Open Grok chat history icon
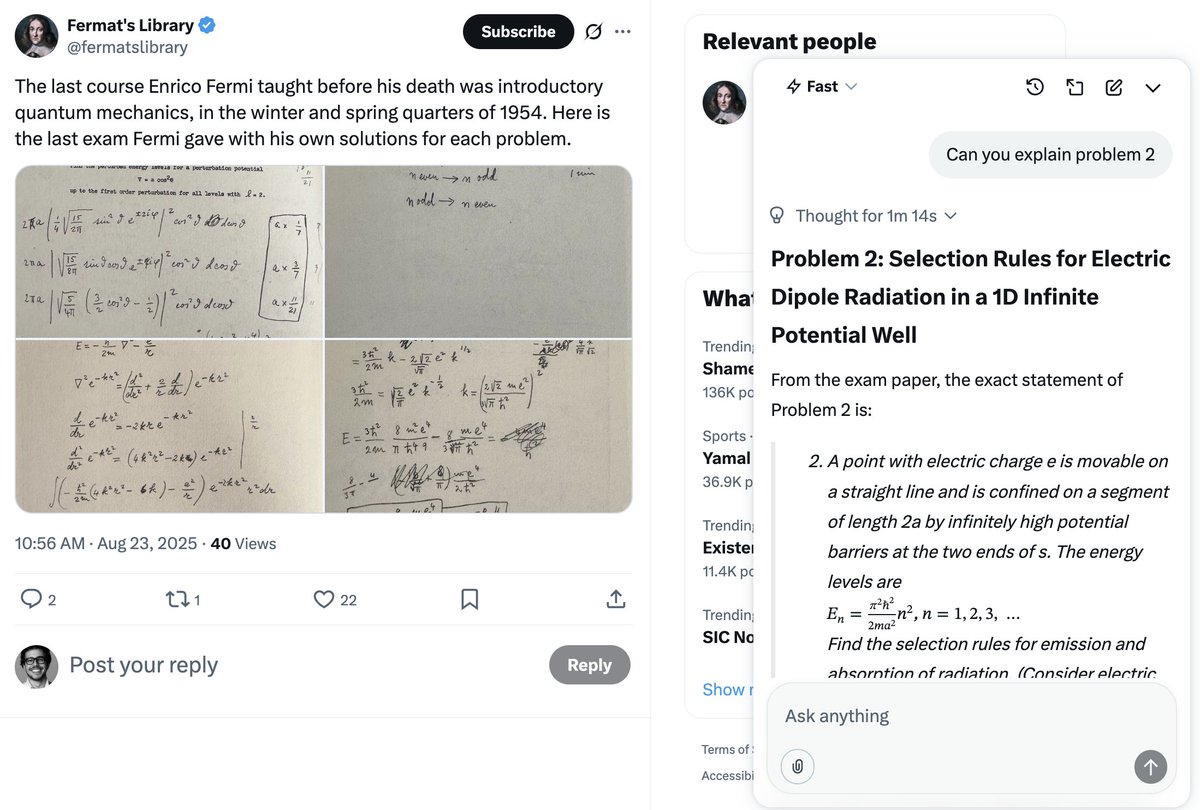1200x810 pixels. pos(1035,87)
